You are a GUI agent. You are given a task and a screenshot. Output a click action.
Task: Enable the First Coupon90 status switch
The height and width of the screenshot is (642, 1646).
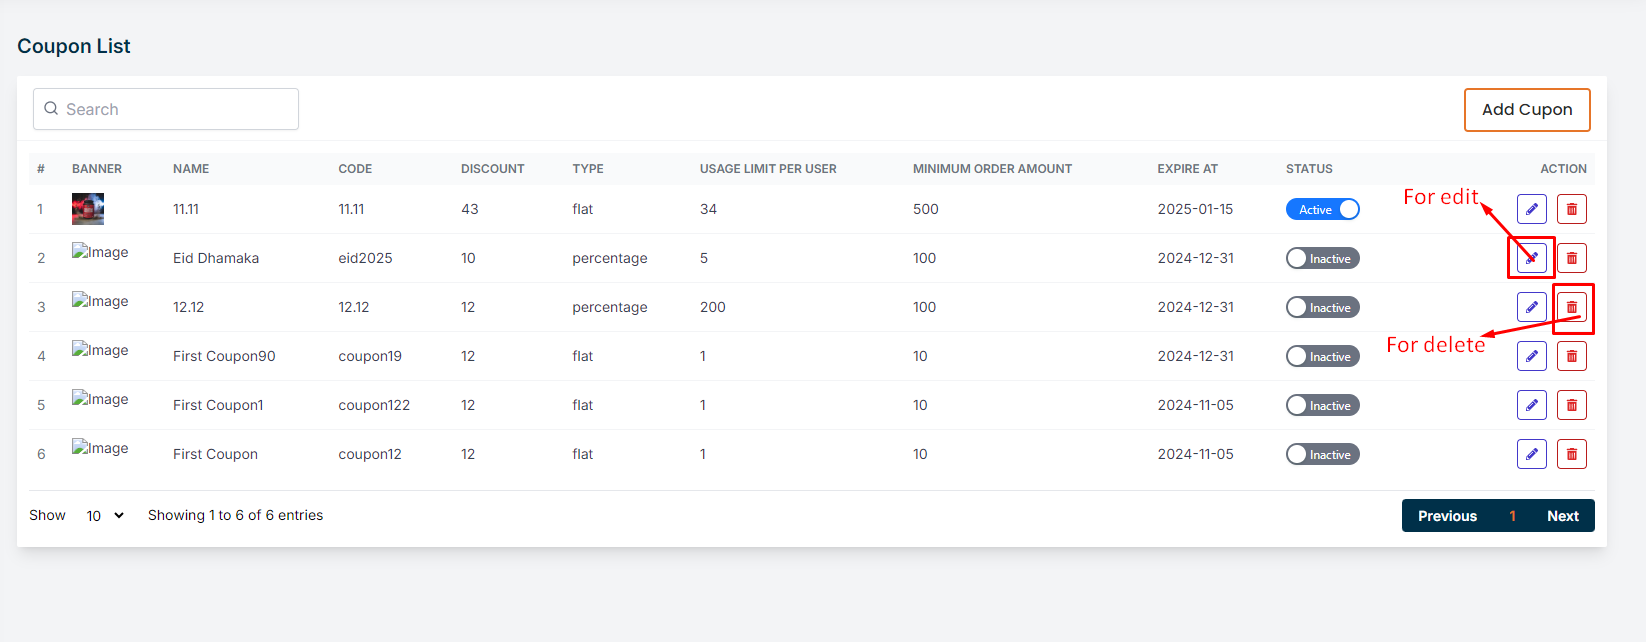[1322, 356]
